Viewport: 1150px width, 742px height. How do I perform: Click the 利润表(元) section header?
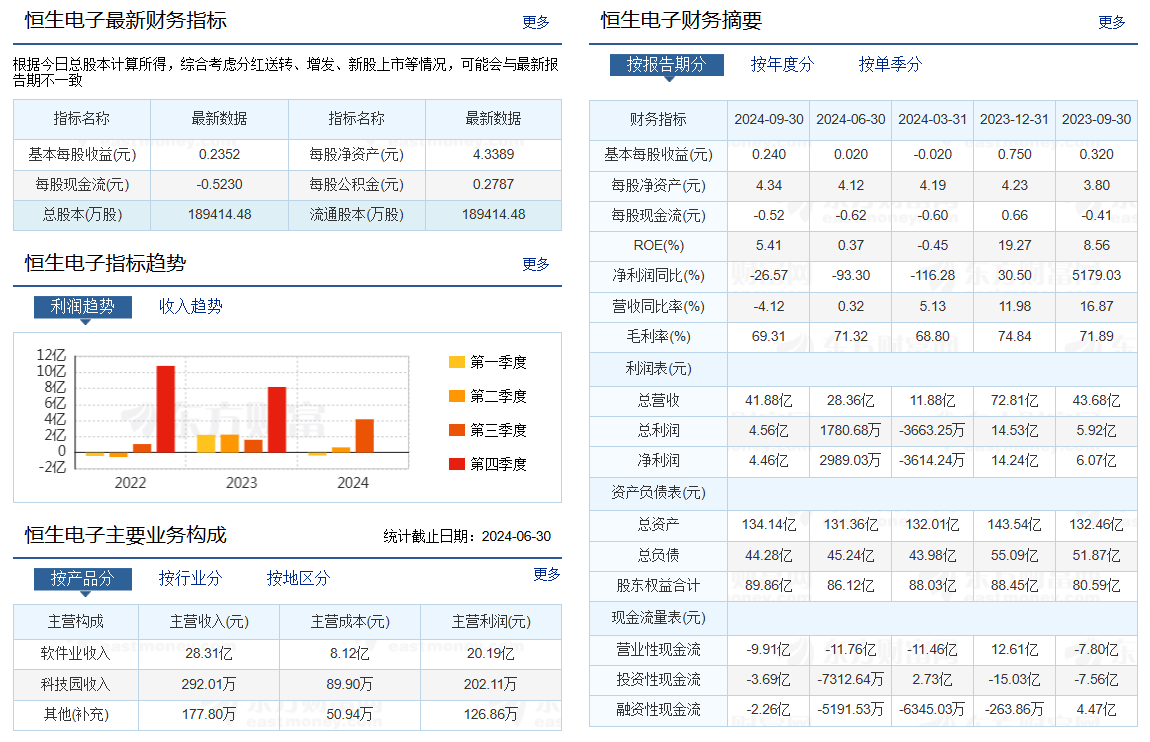[658, 369]
